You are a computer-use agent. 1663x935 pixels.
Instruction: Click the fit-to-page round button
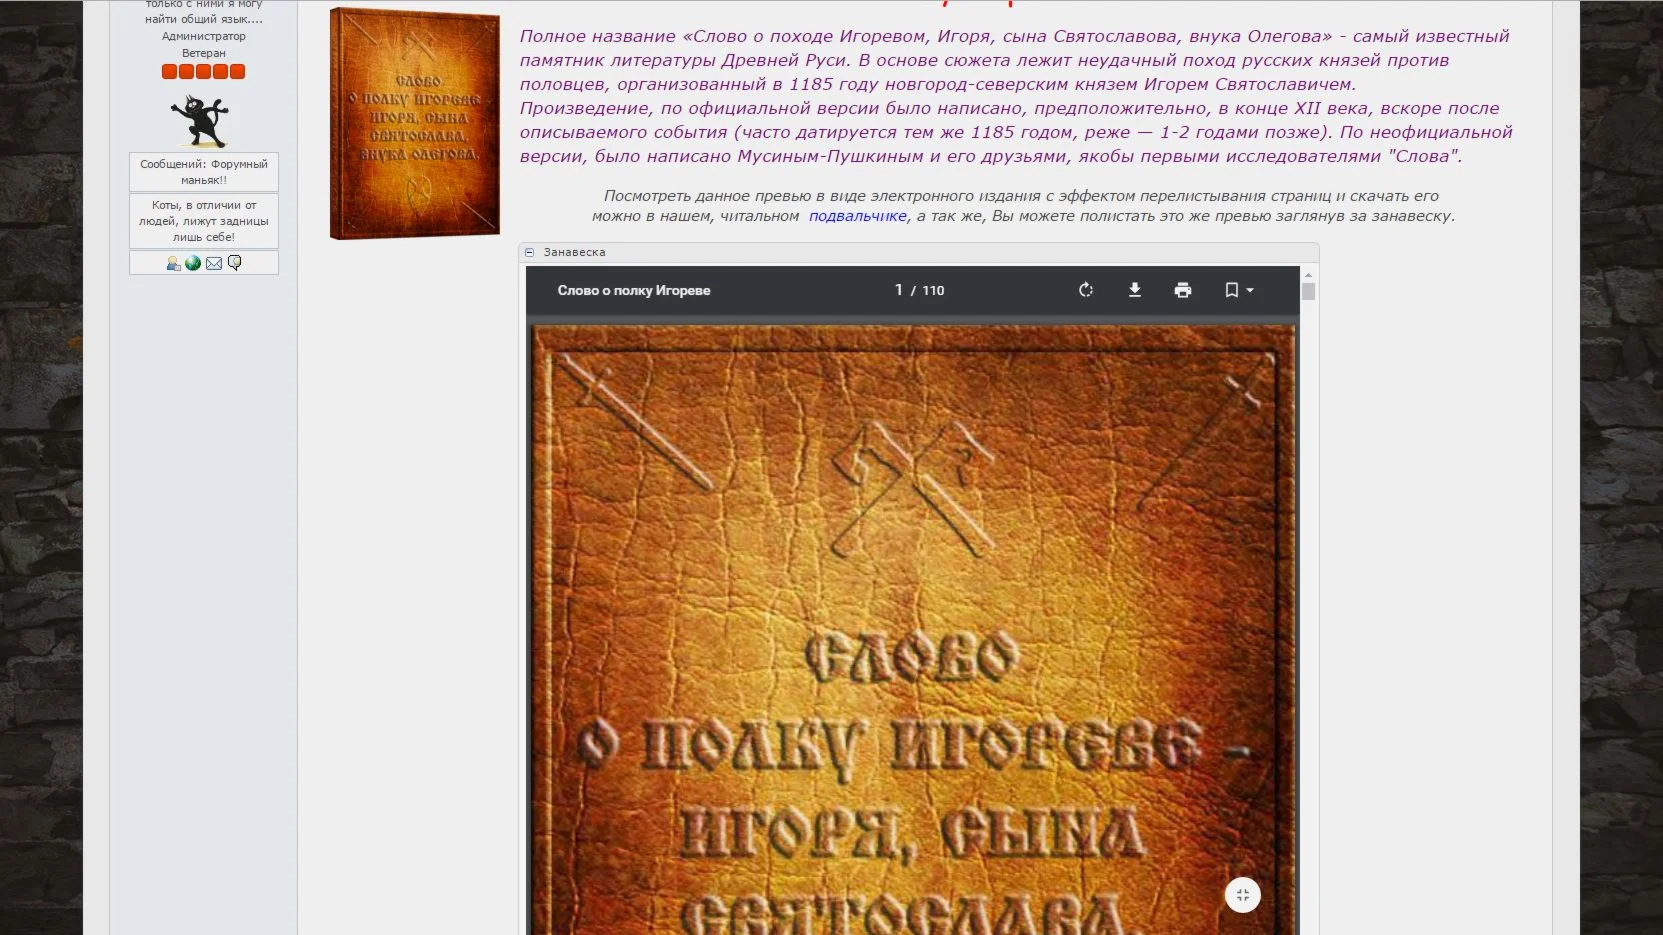(x=1243, y=895)
